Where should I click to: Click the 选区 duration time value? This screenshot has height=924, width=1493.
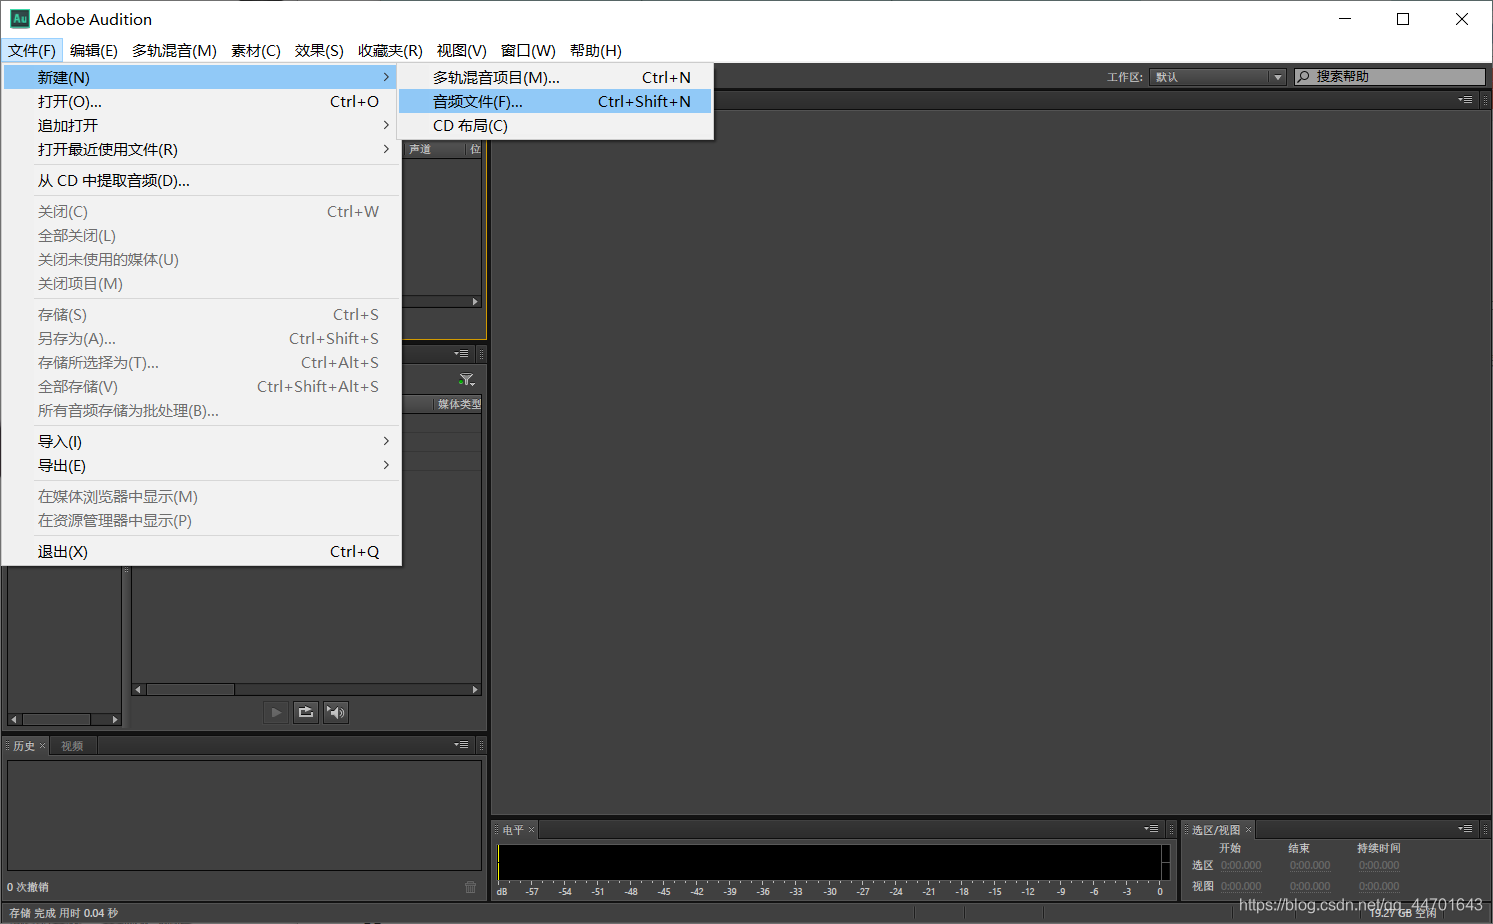[x=1379, y=866]
